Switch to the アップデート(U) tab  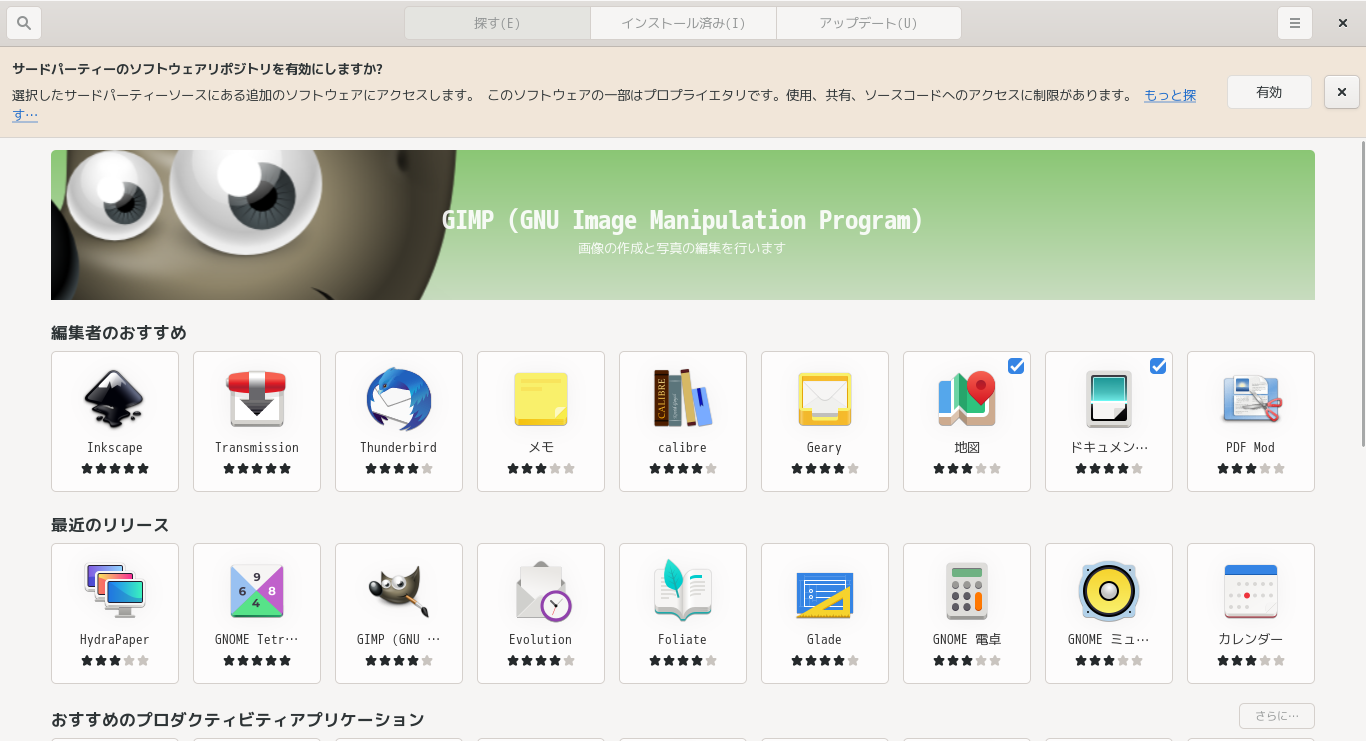[x=869, y=23]
